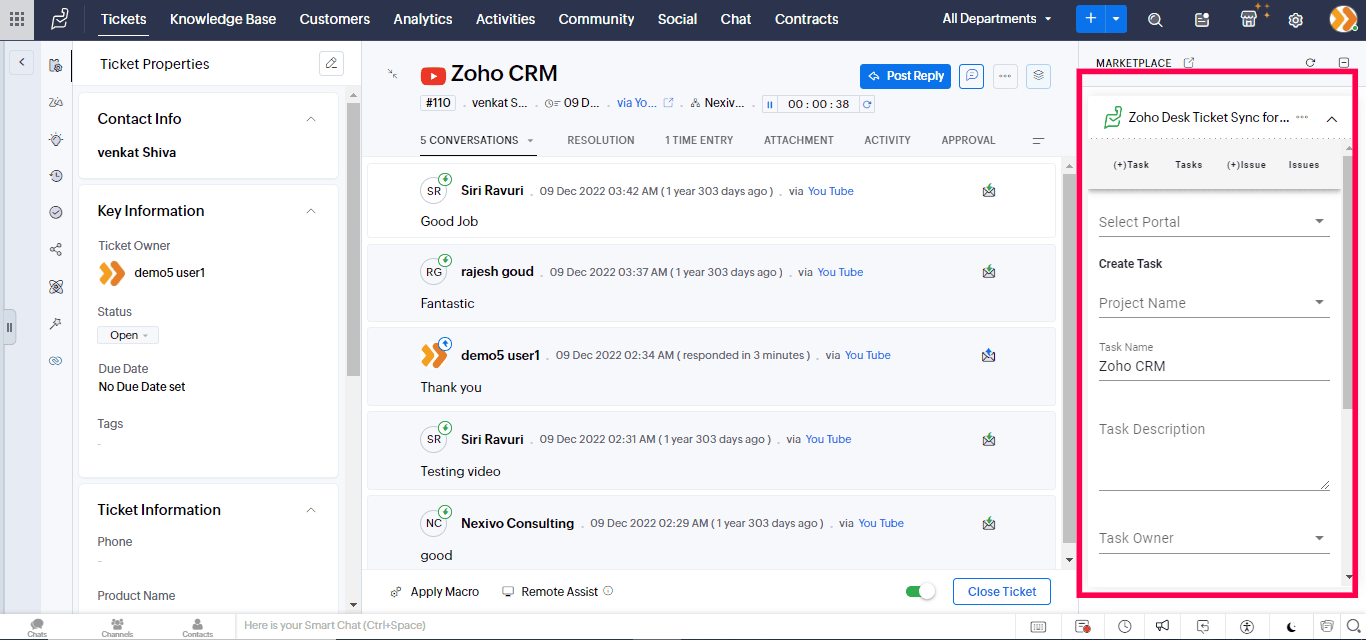Open the approvals checkmark sidebar icon
The height and width of the screenshot is (640, 1366).
point(56,213)
